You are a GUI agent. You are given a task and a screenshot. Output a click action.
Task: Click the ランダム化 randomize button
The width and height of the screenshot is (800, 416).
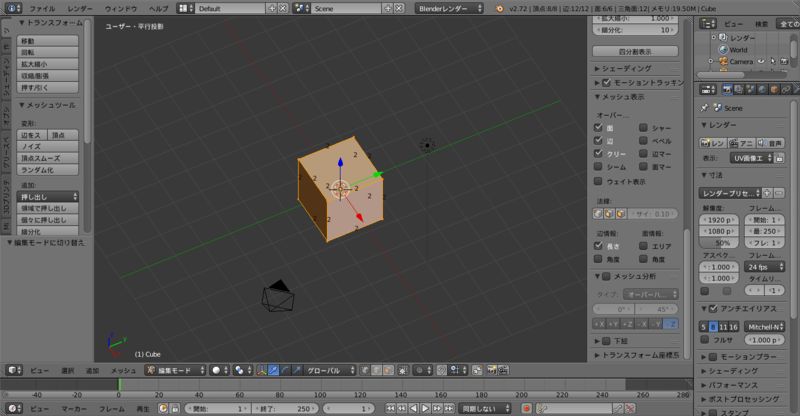48,170
